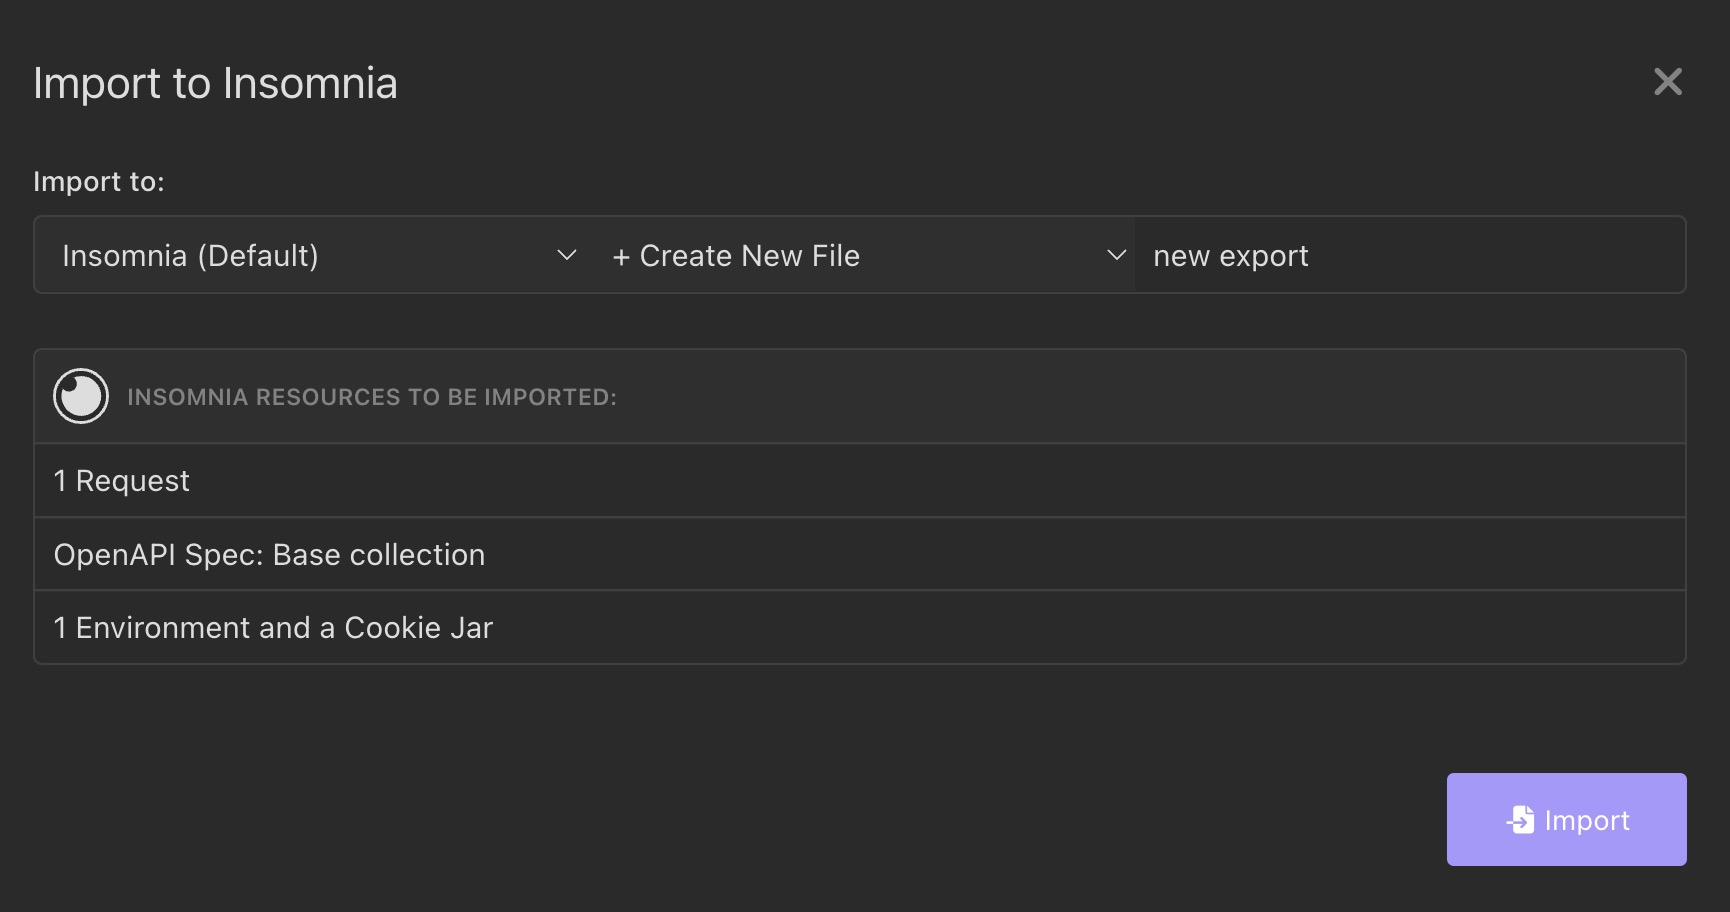Click the Import to Insomnia dialog title

(x=215, y=83)
